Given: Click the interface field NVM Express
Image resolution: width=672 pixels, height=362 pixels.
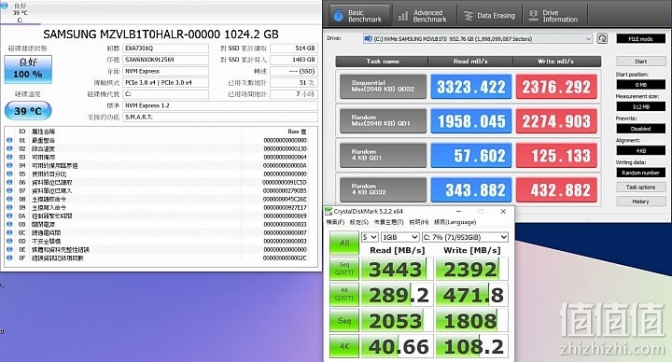Looking at the screenshot, I should (165, 71).
